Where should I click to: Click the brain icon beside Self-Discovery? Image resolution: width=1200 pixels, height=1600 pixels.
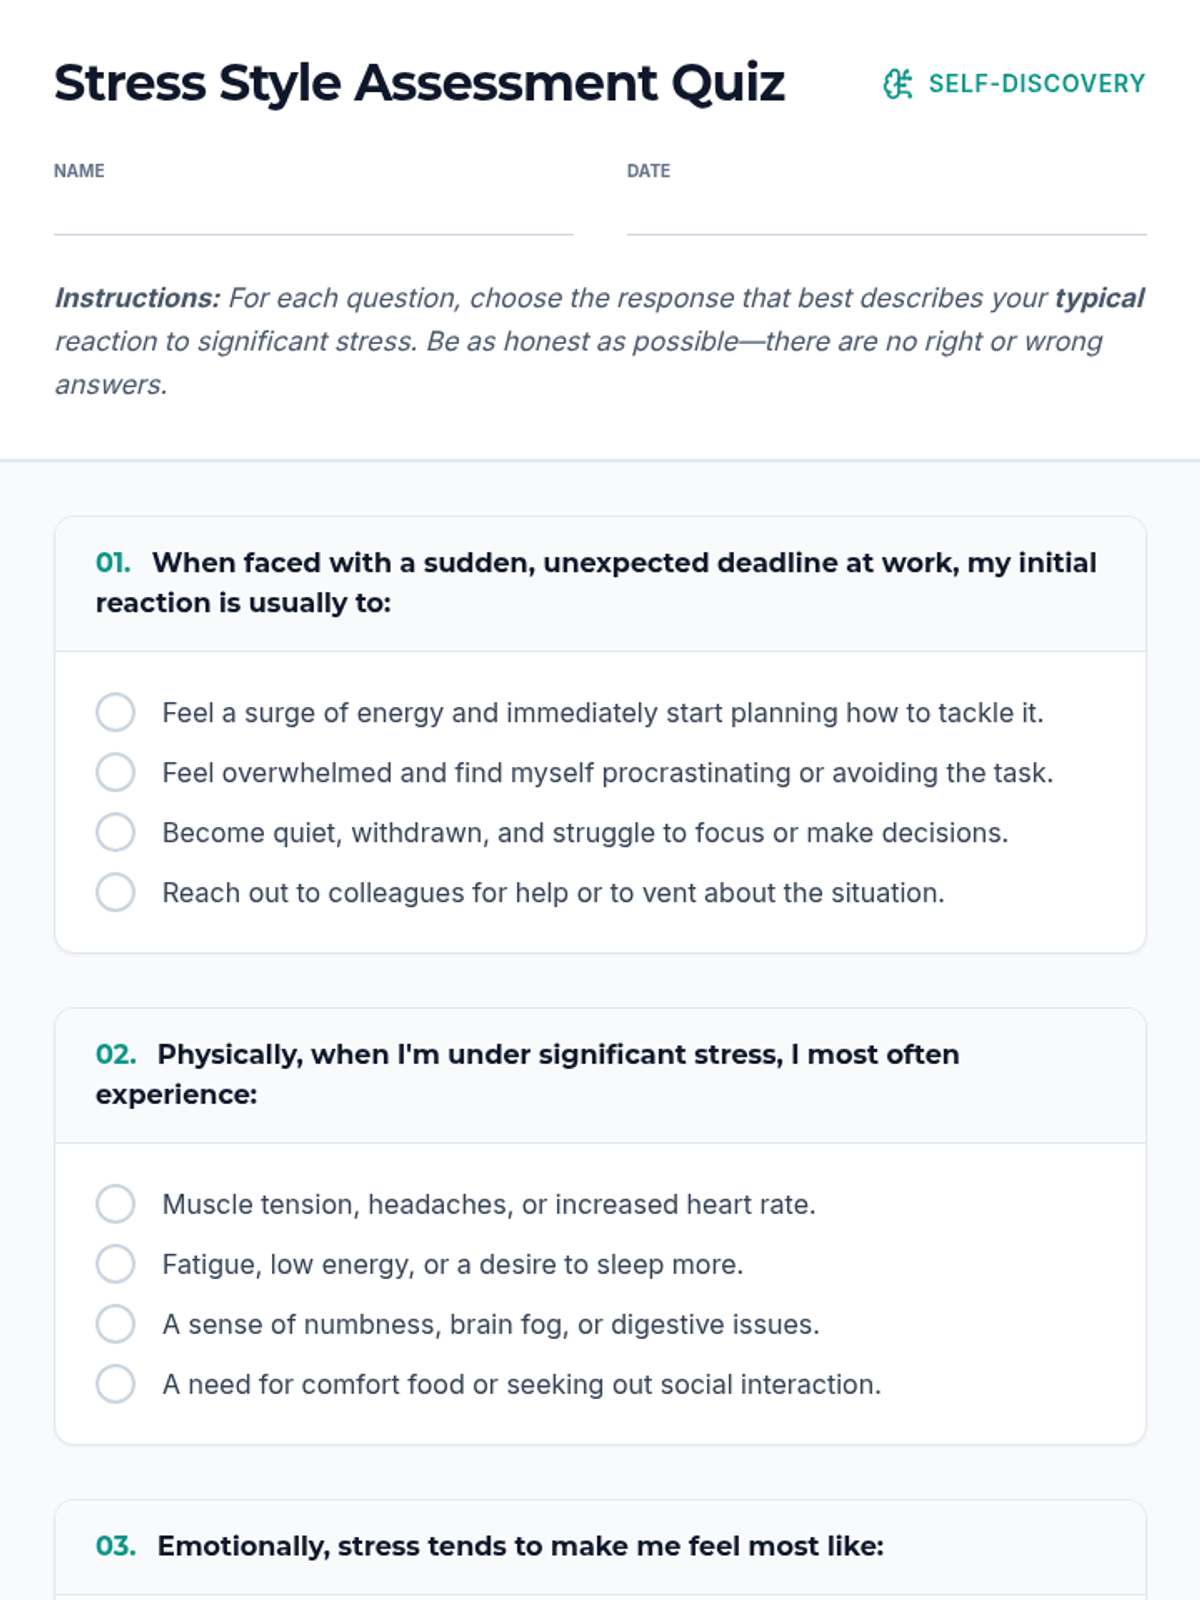897,84
